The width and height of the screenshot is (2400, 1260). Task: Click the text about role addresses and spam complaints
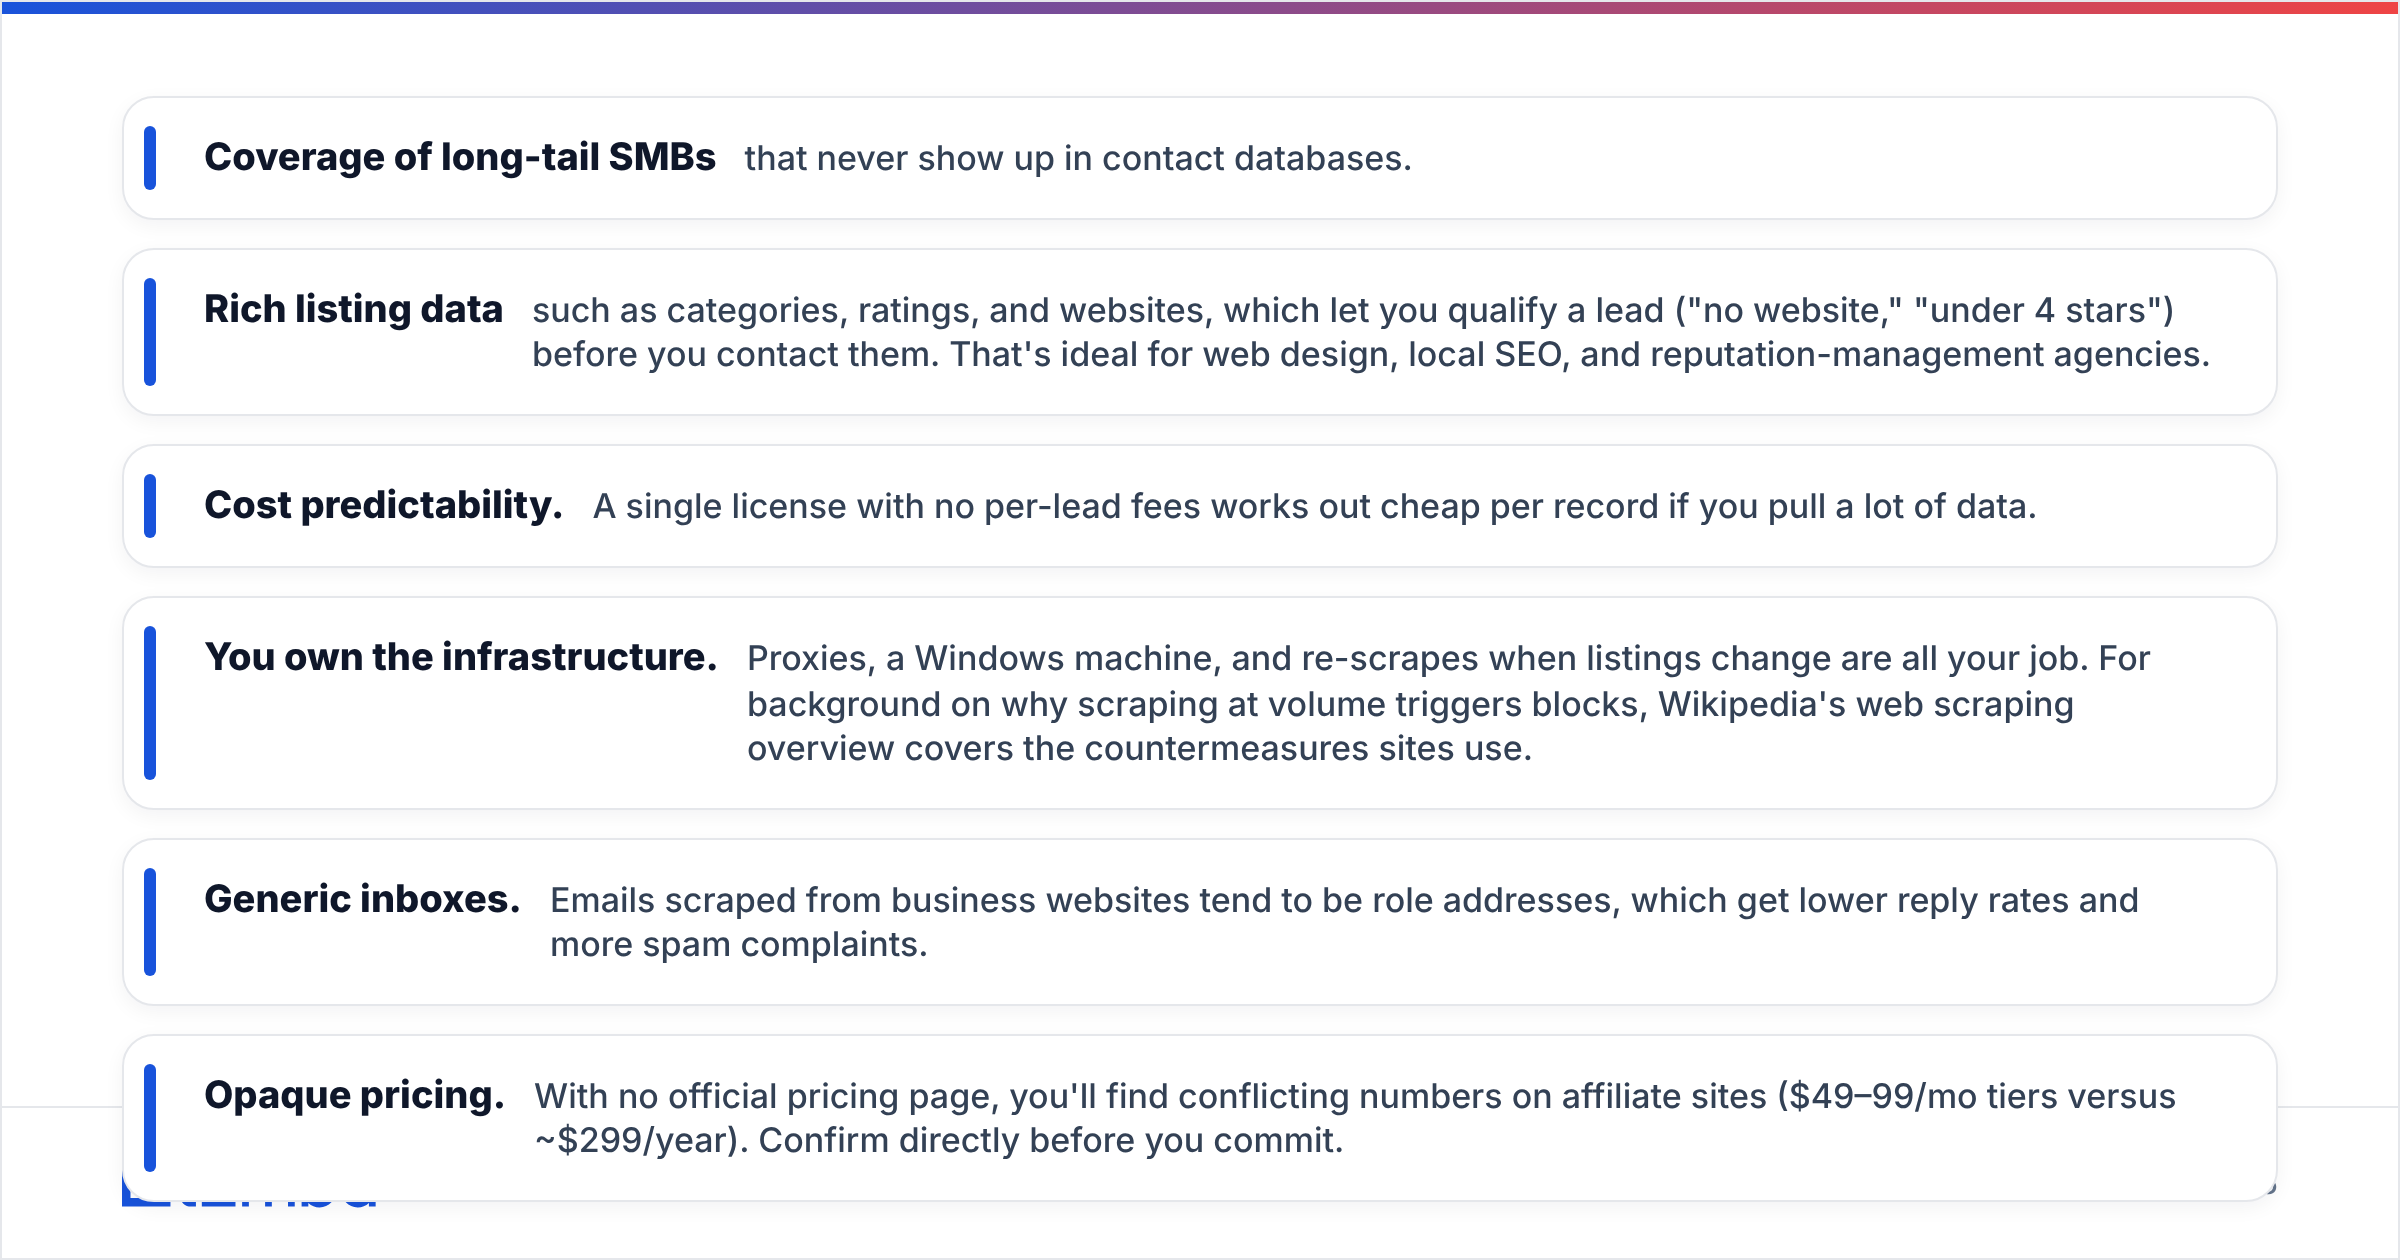pos(1344,922)
